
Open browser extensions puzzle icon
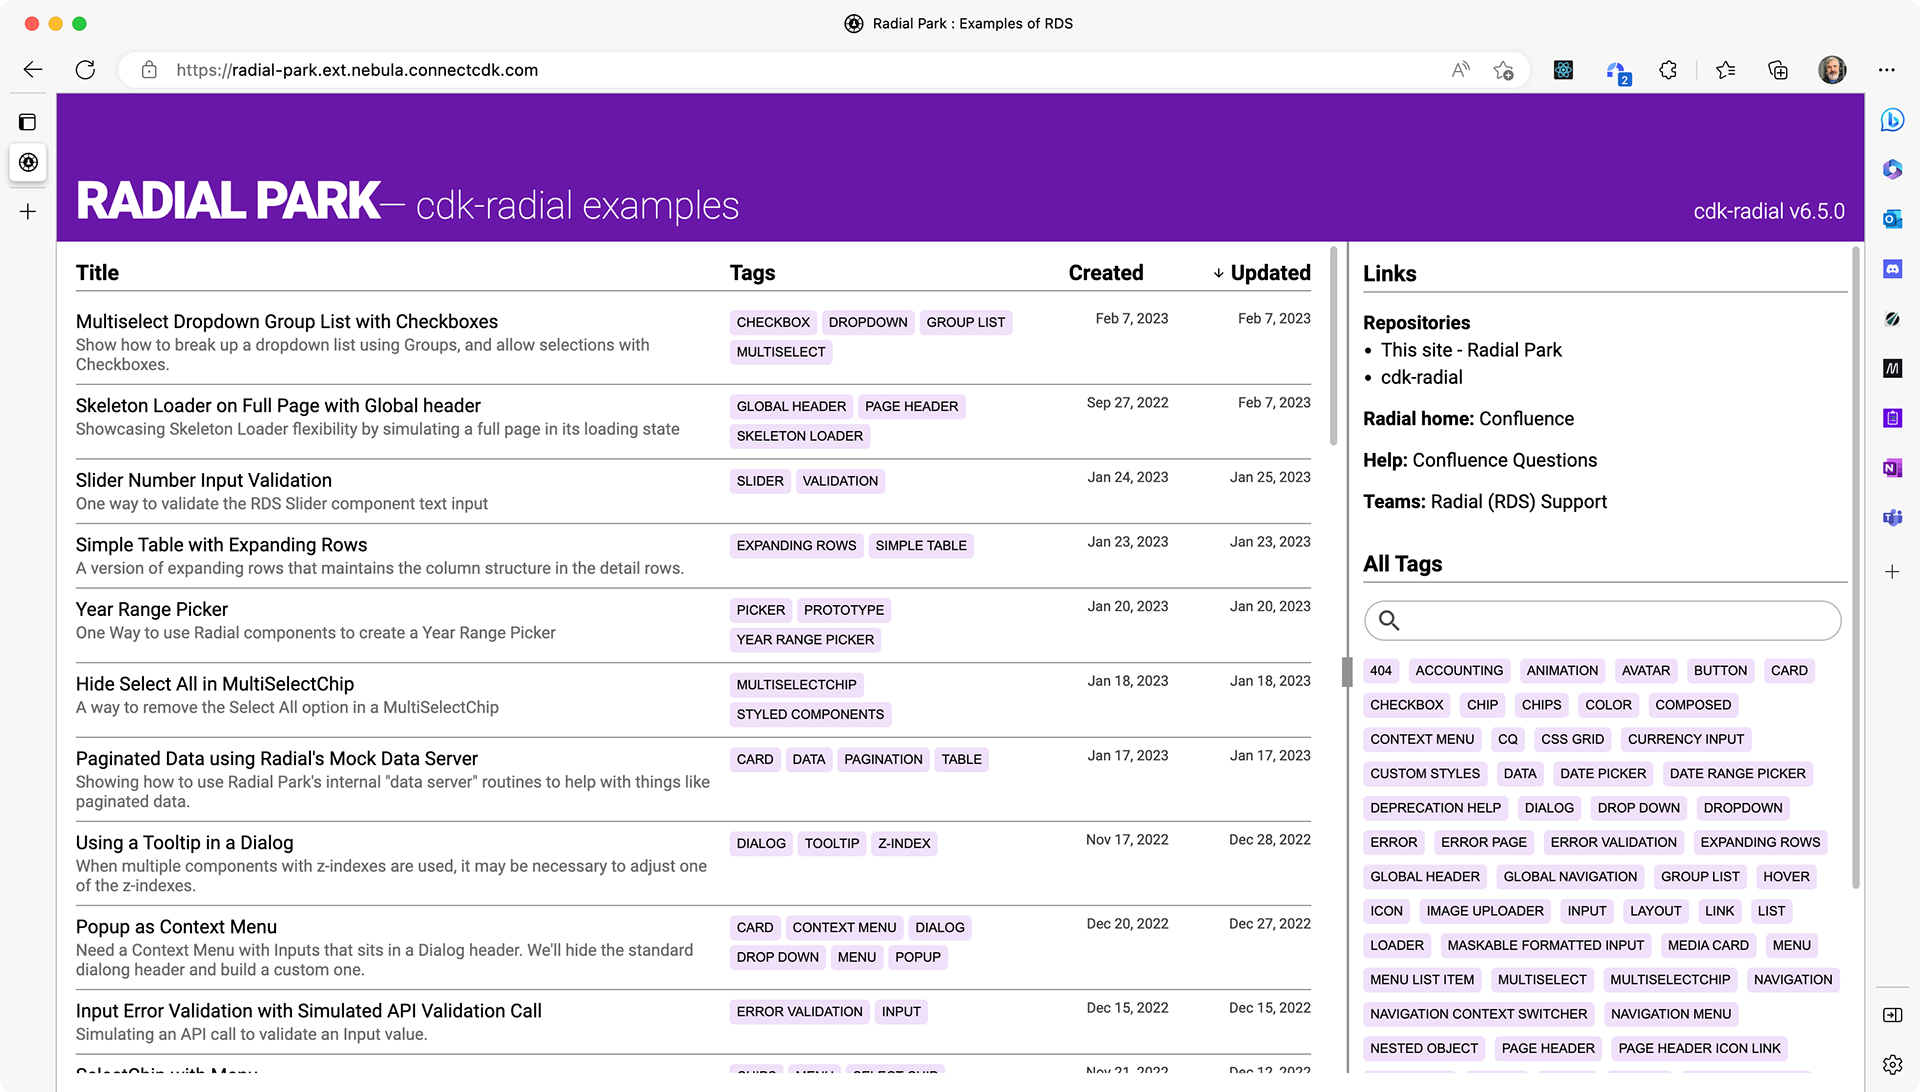point(1667,70)
